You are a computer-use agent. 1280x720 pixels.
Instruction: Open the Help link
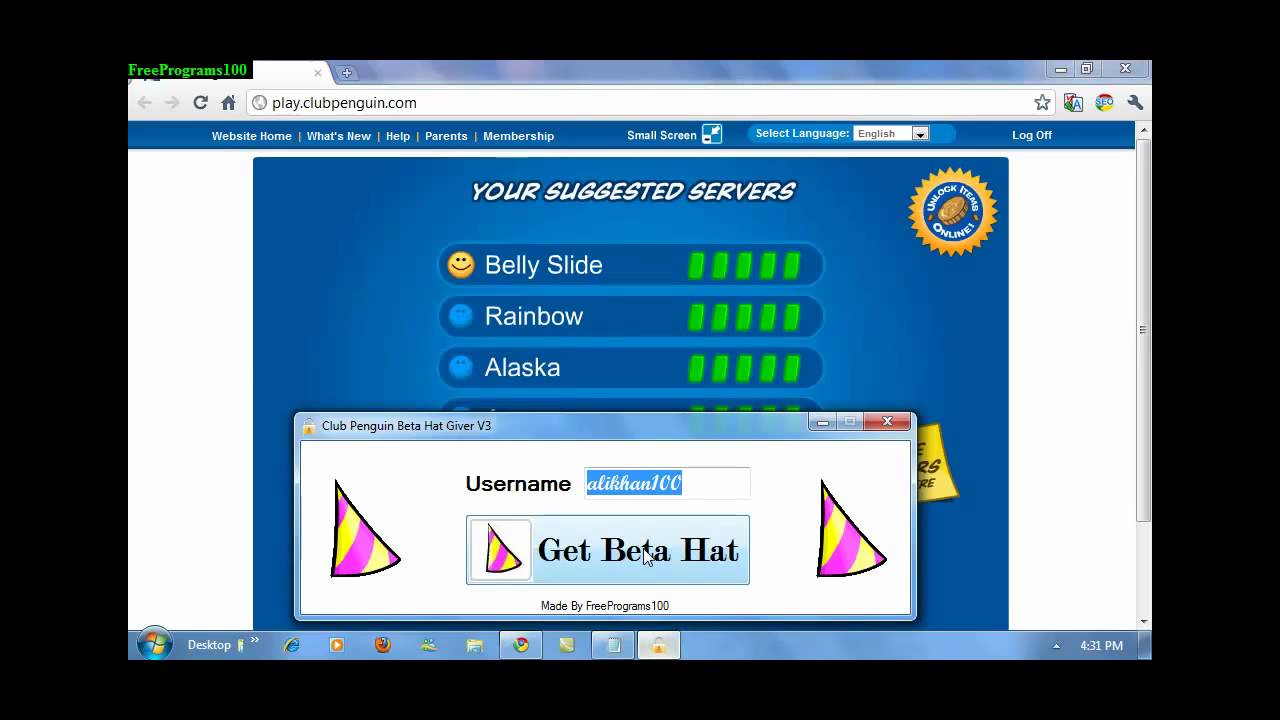pos(398,136)
